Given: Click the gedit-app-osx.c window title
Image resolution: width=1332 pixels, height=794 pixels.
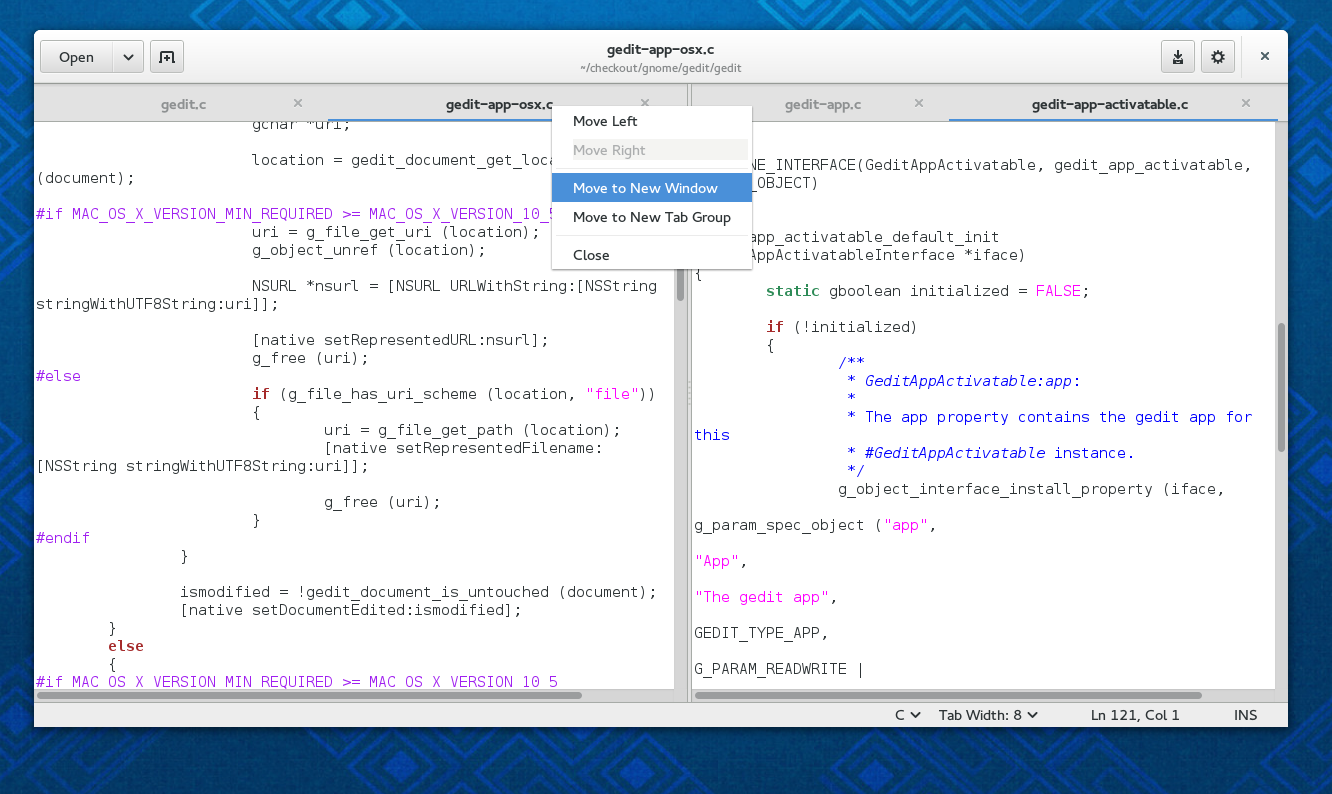Looking at the screenshot, I should click(x=660, y=49).
